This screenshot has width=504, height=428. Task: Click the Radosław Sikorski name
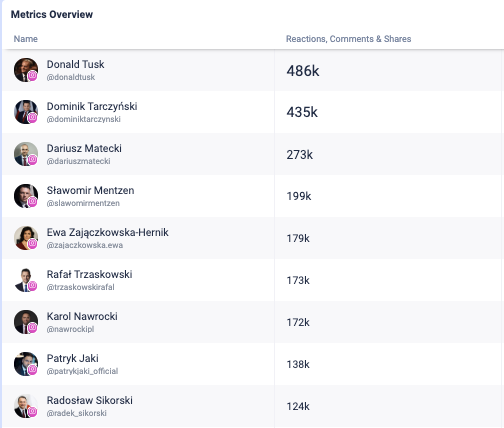click(90, 400)
